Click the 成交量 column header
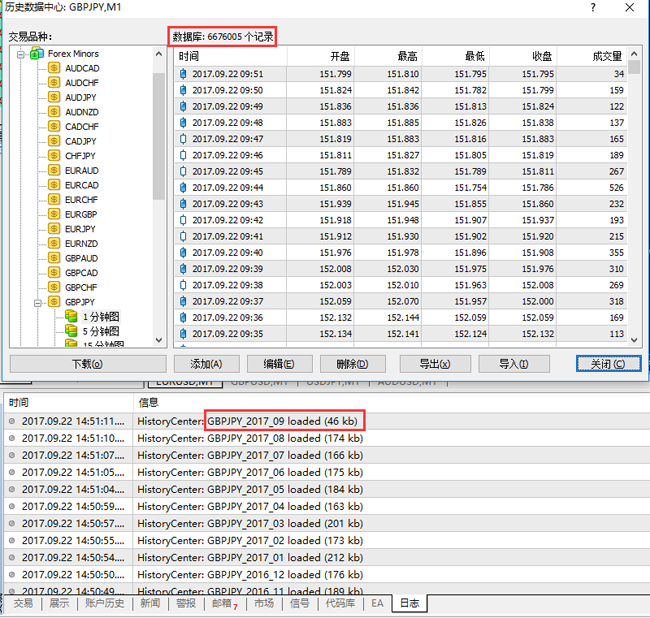650x618 pixels. [593, 56]
